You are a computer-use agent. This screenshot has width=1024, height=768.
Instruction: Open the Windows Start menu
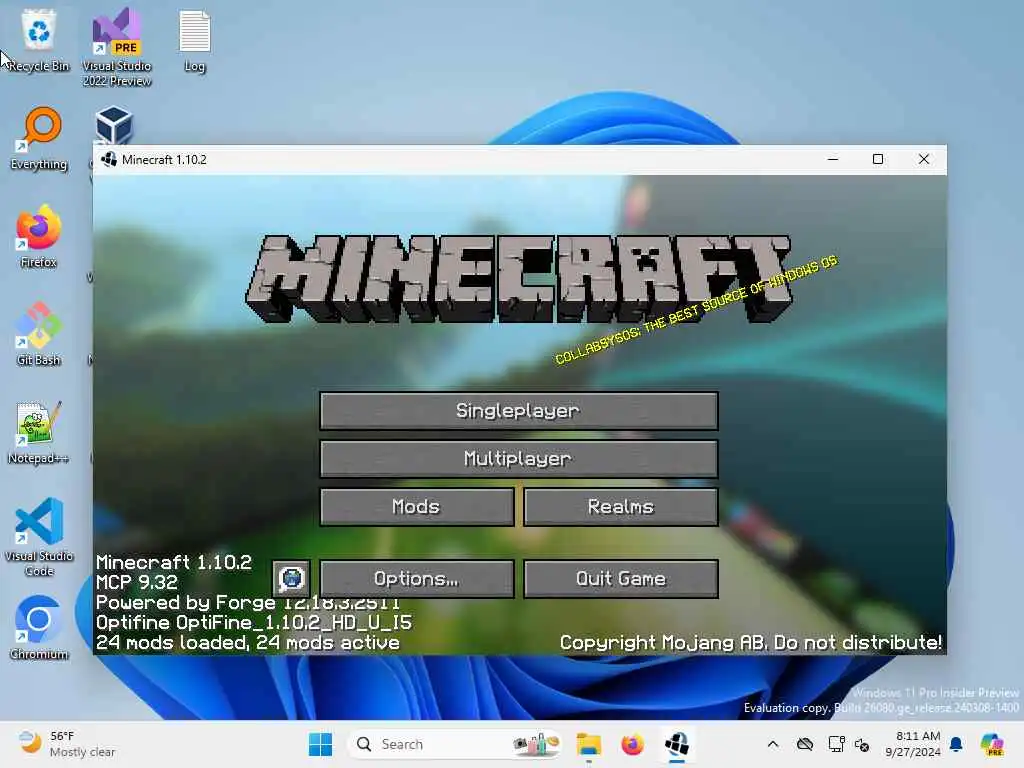(321, 744)
